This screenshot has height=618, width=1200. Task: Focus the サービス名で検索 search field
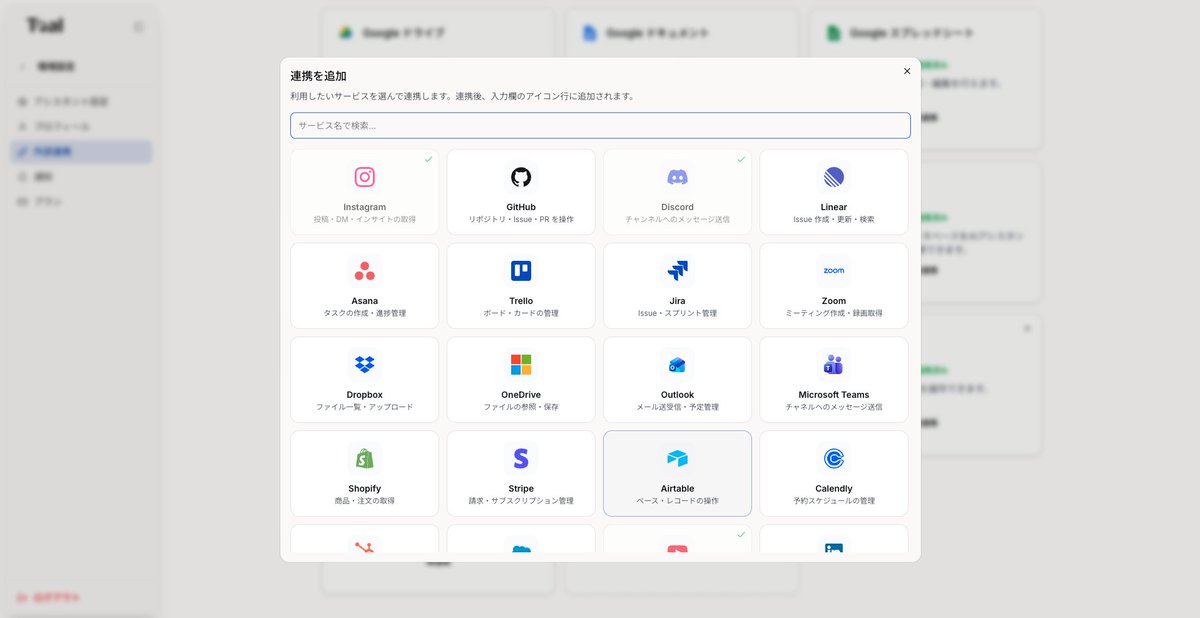[600, 125]
